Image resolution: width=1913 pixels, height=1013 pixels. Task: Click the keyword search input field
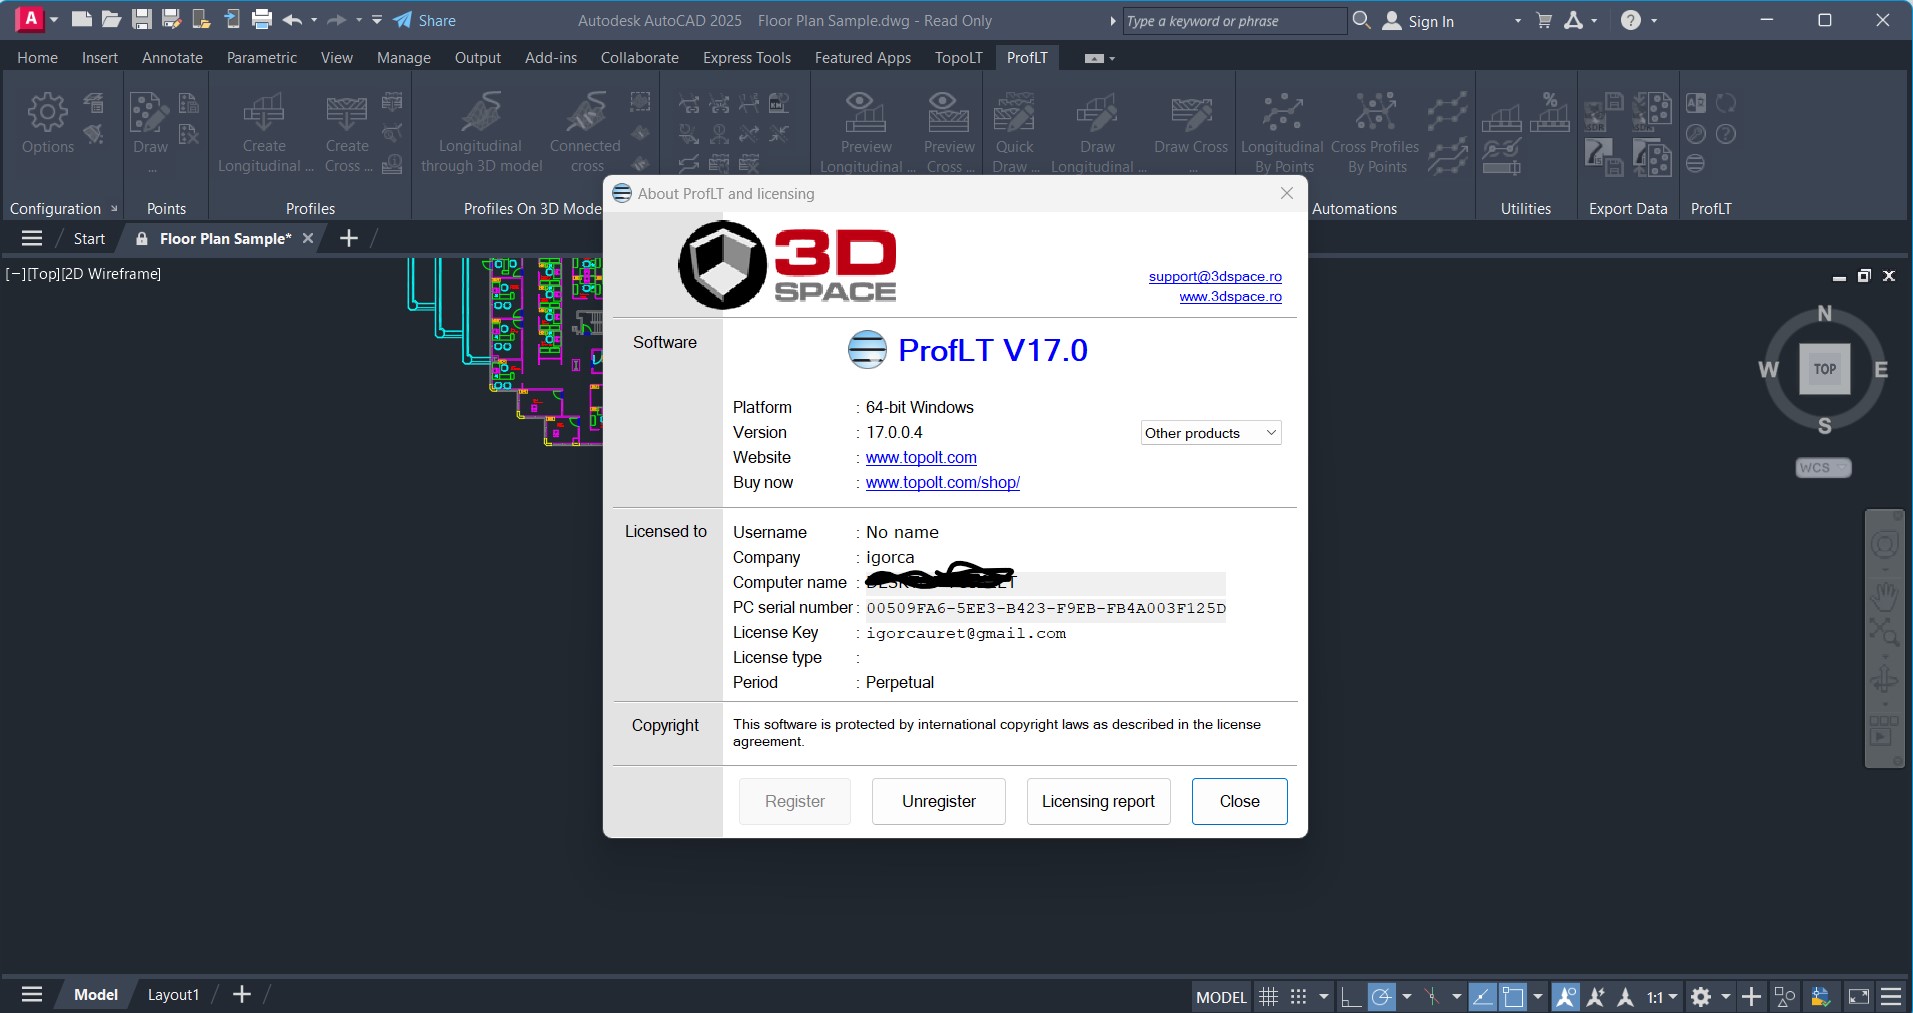(x=1234, y=21)
